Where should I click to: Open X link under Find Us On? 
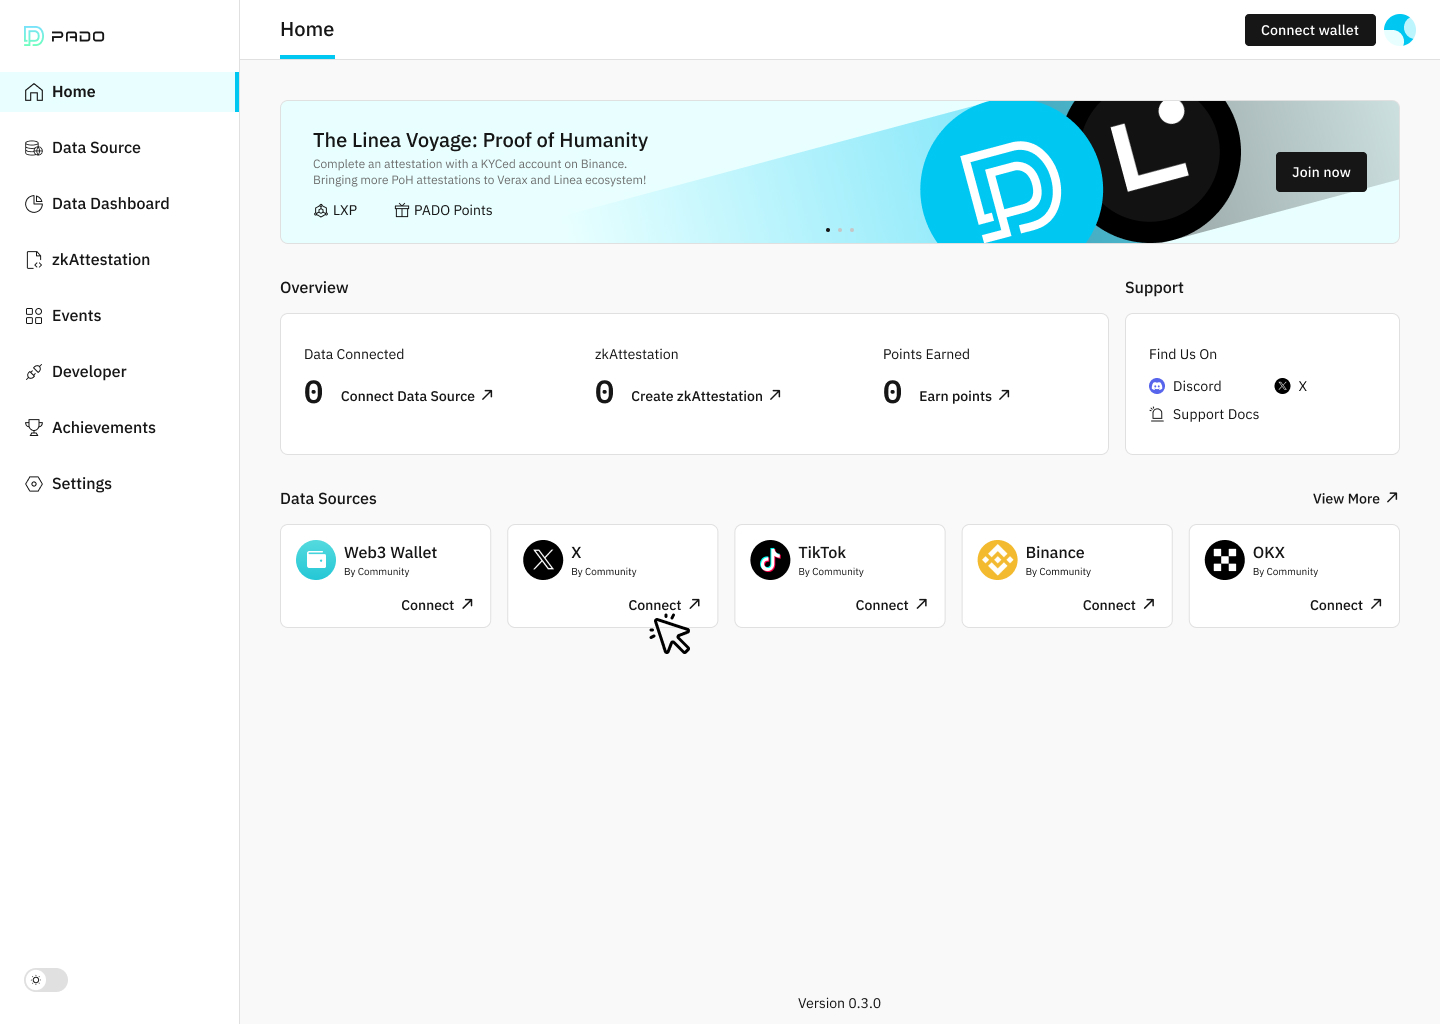point(1291,386)
